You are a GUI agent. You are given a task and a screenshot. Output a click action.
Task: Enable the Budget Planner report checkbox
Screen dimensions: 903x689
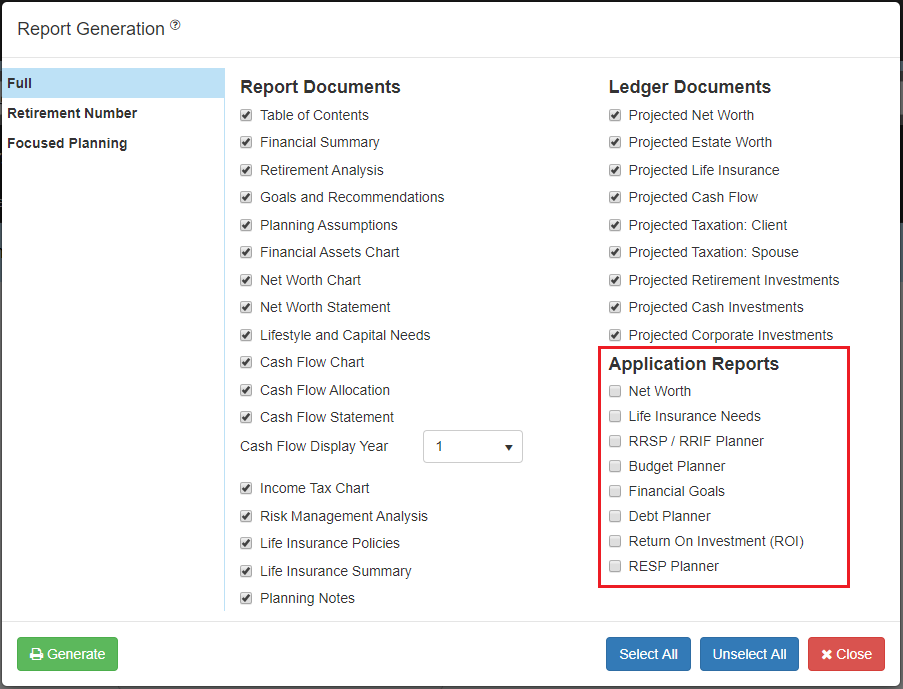[615, 466]
